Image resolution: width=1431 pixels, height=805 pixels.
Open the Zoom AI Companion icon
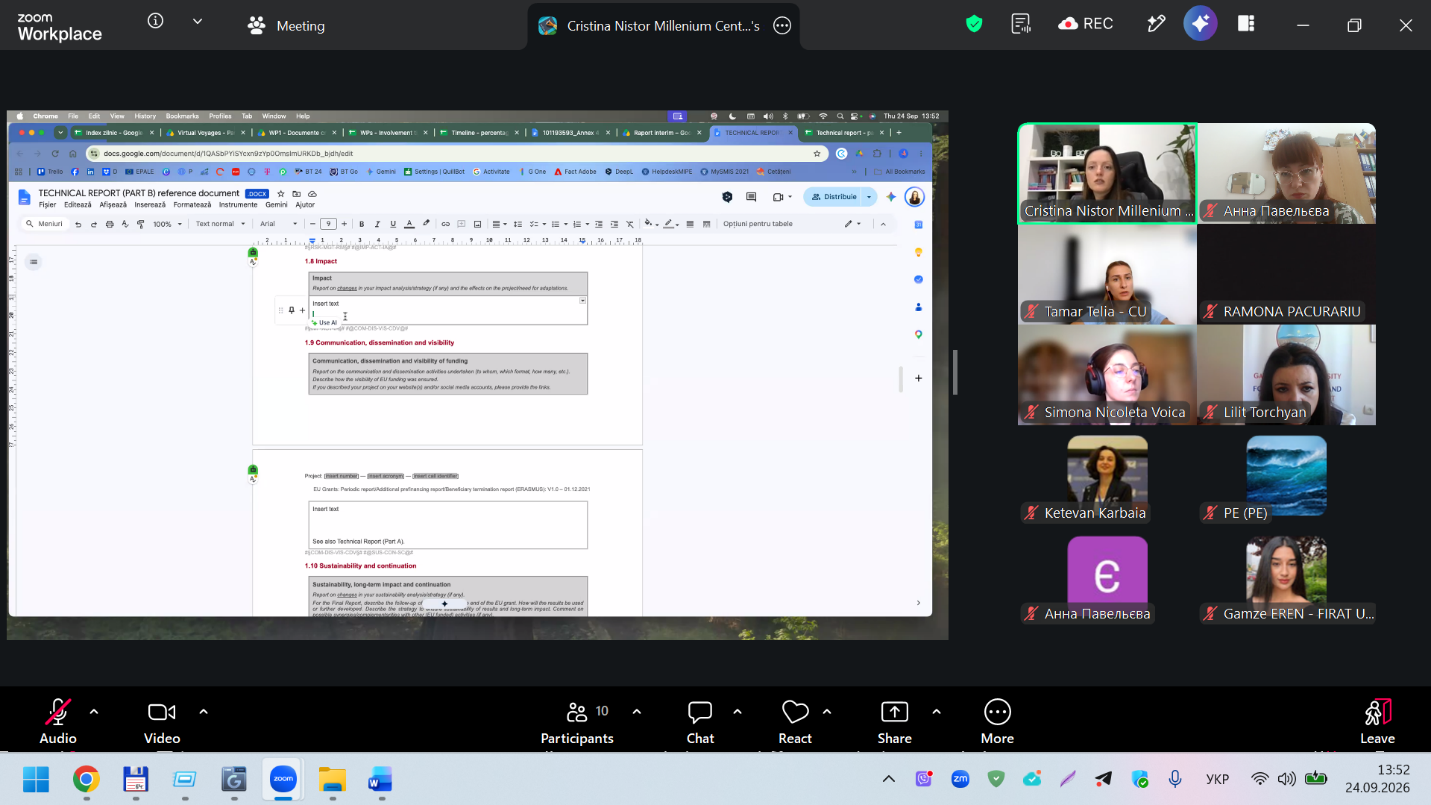(1200, 24)
